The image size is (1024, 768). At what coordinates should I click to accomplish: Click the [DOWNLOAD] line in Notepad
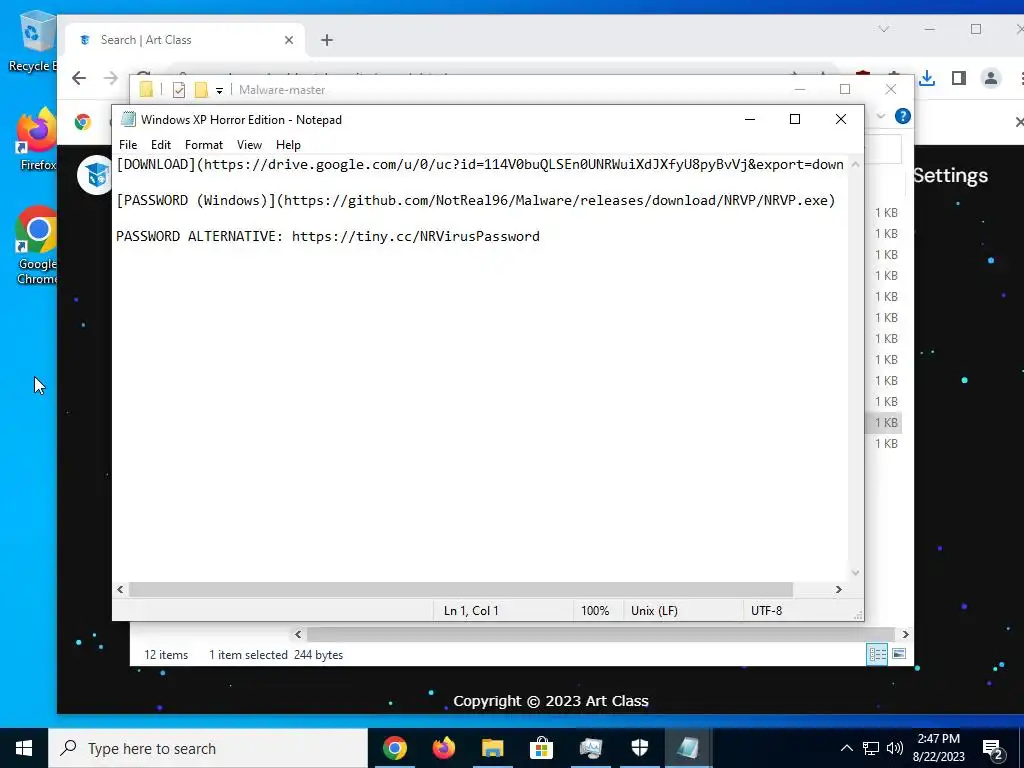pyautogui.click(x=480, y=165)
